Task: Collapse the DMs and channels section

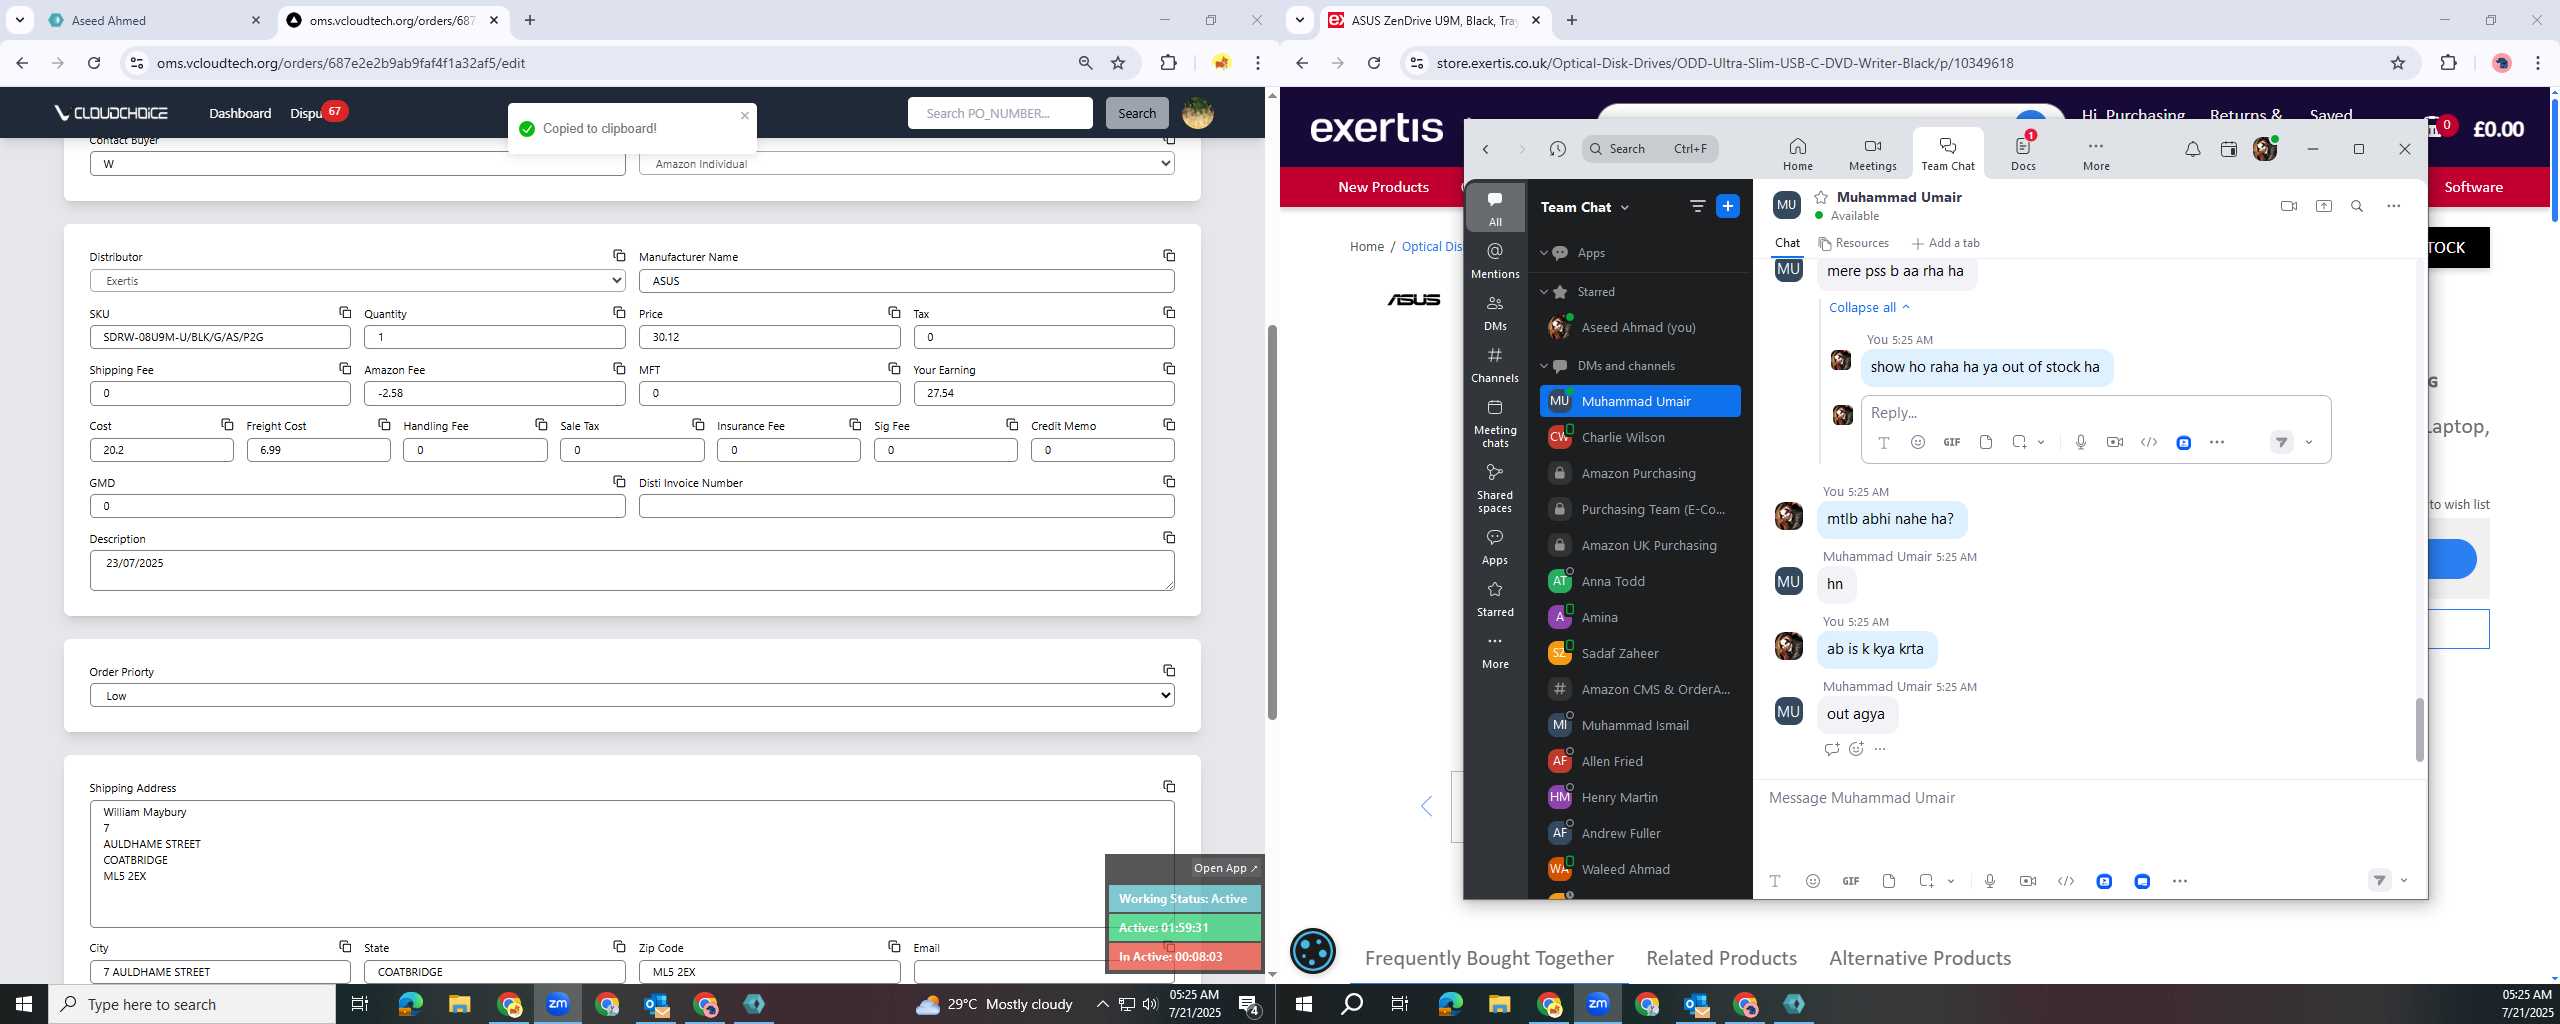Action: pos(1544,366)
